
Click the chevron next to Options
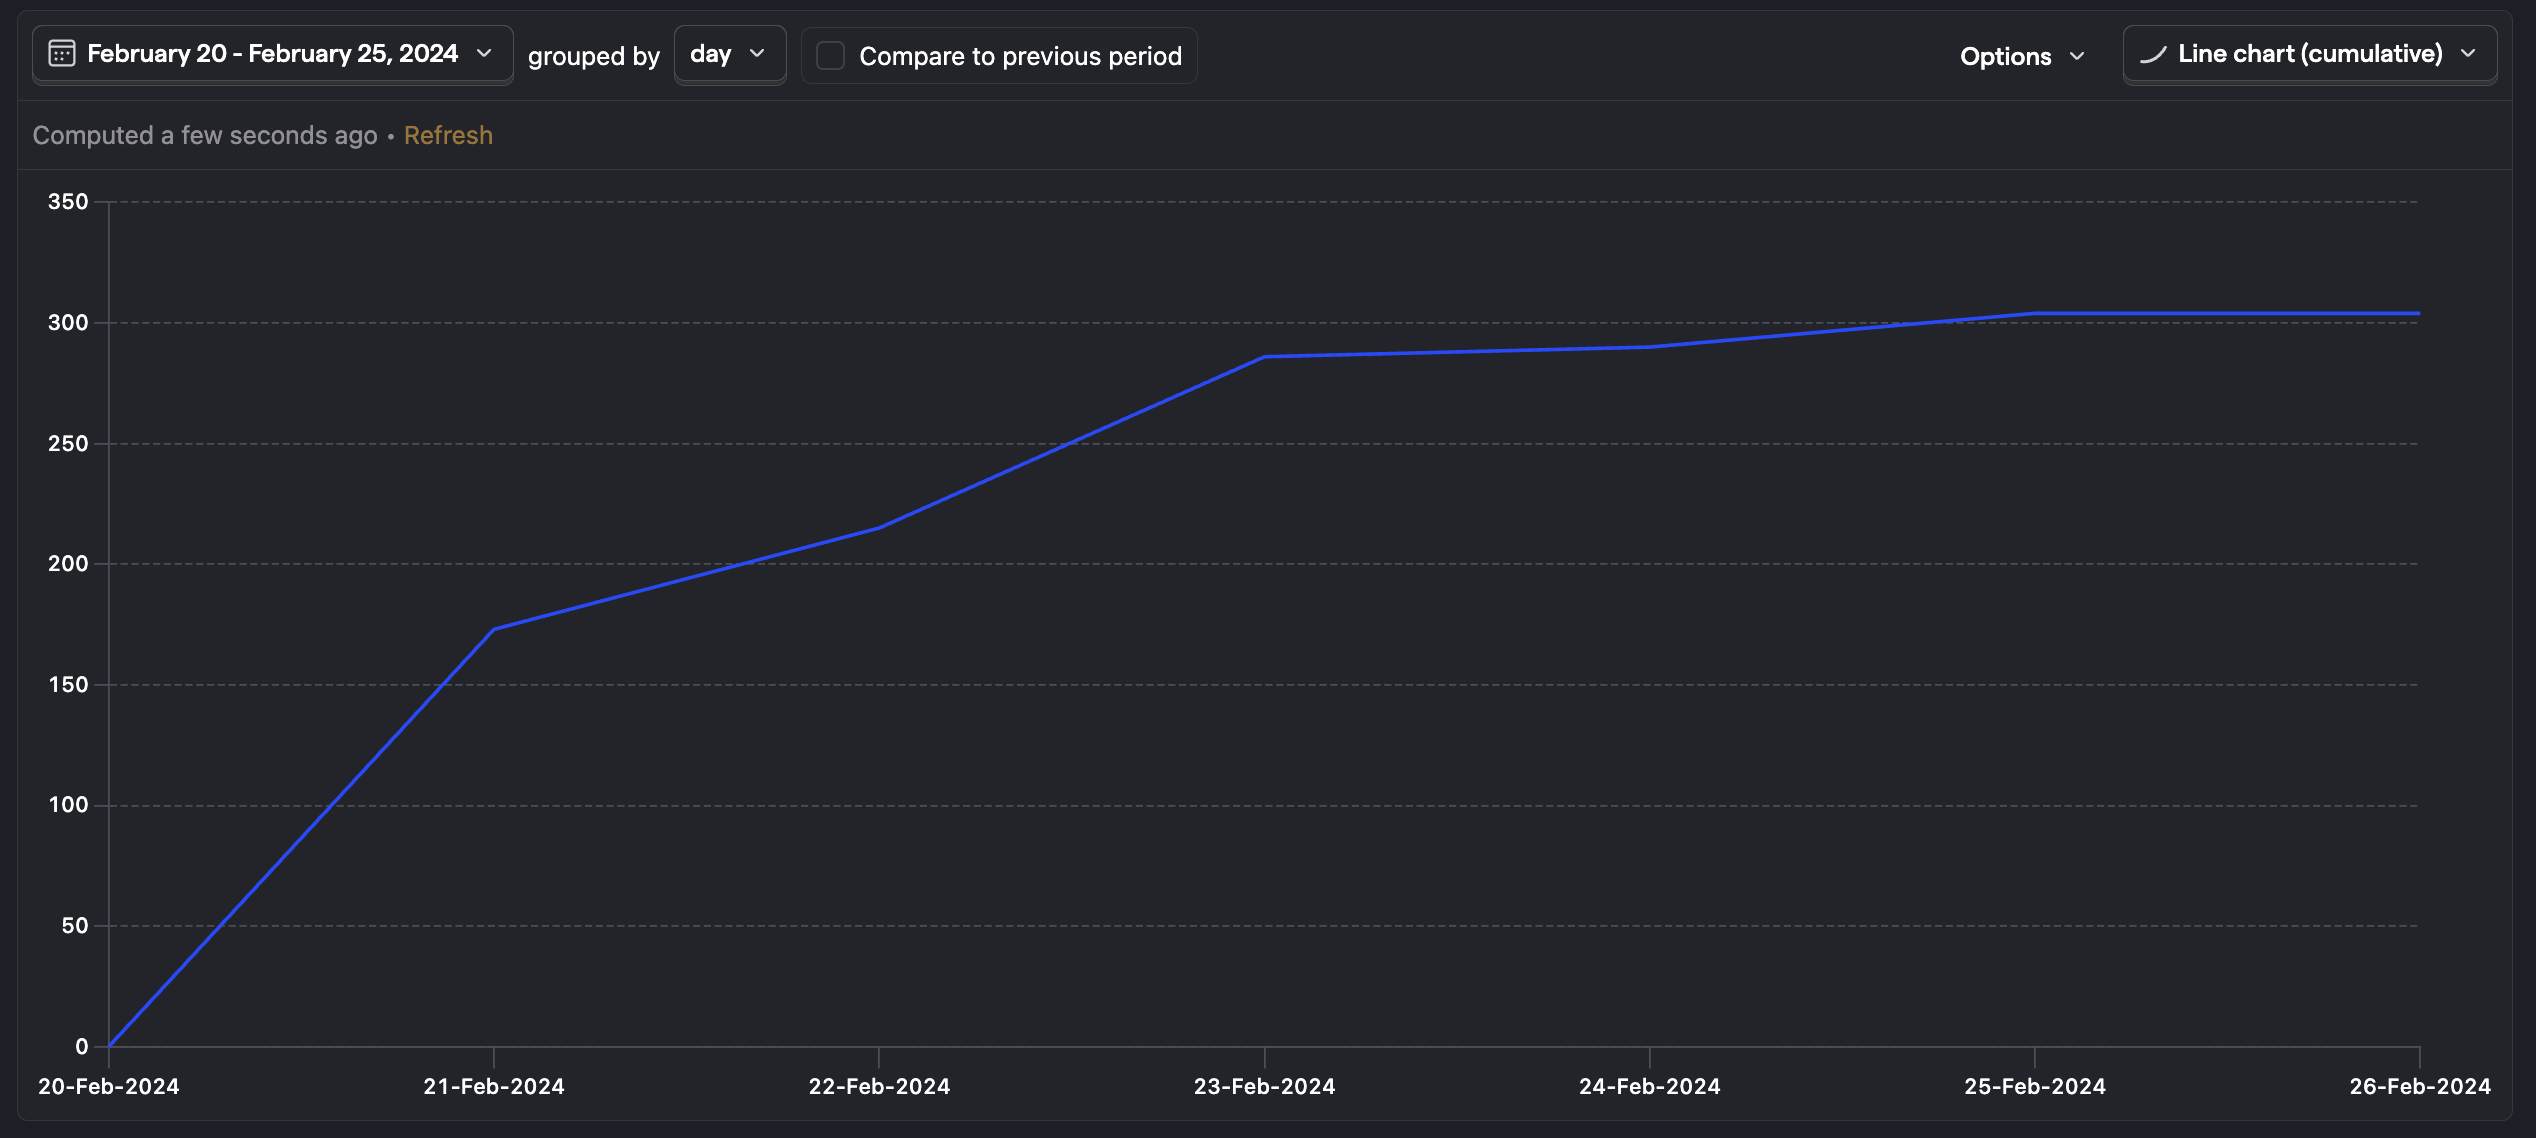(x=2077, y=56)
